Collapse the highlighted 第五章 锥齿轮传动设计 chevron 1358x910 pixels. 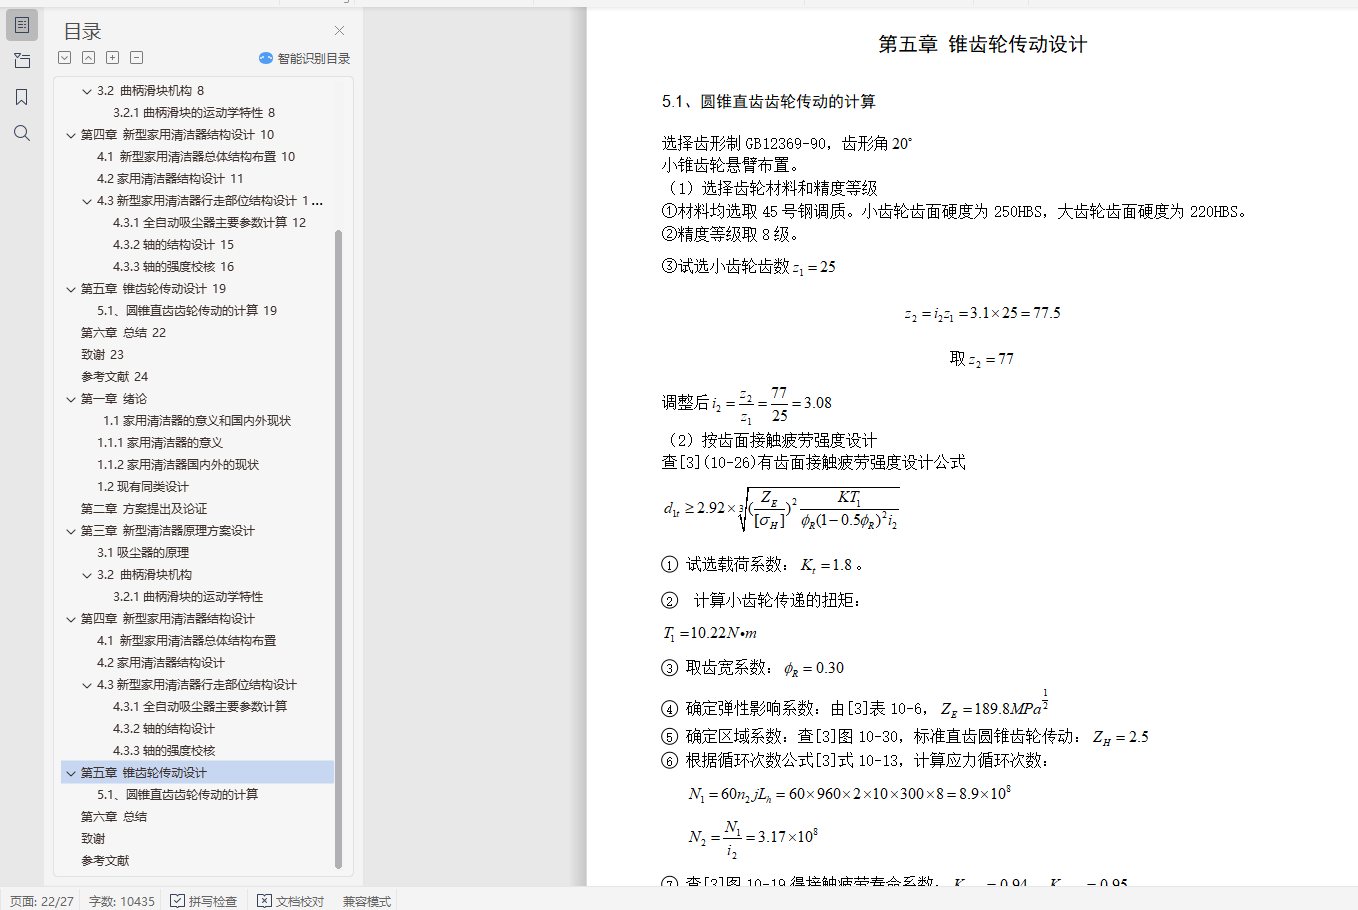tap(71, 773)
